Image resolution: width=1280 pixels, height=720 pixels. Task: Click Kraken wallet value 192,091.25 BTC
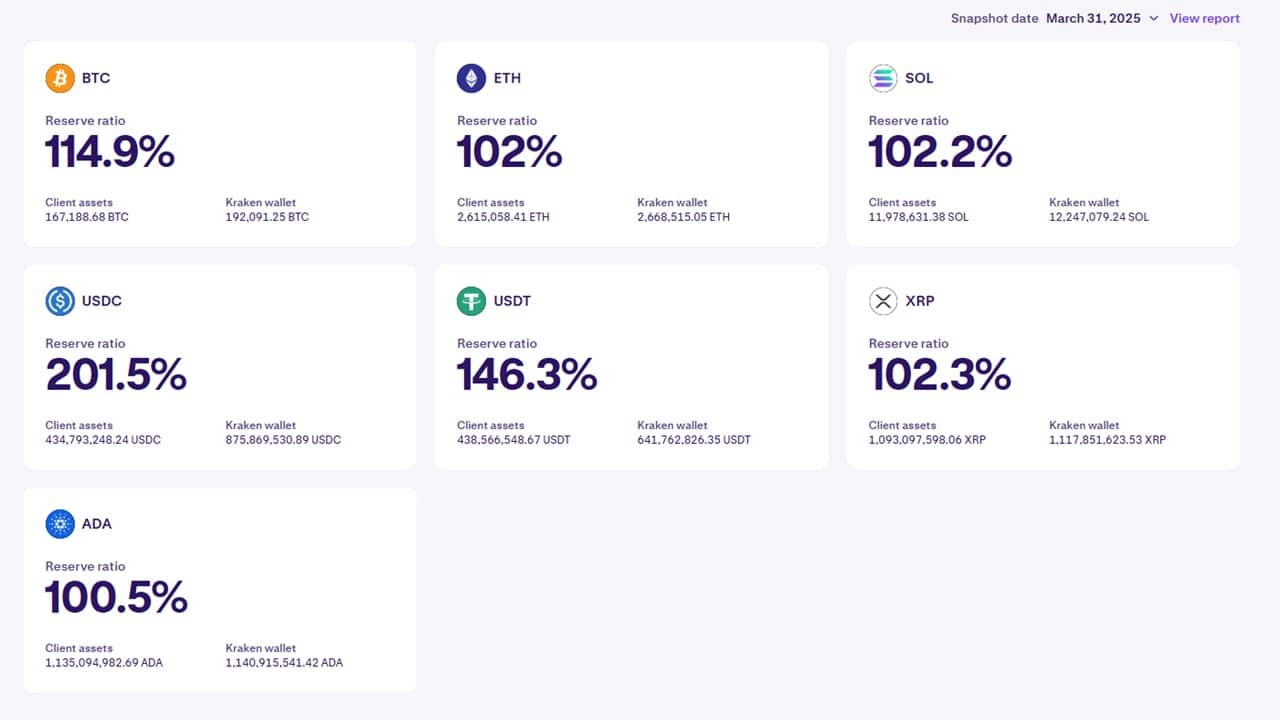(x=267, y=217)
